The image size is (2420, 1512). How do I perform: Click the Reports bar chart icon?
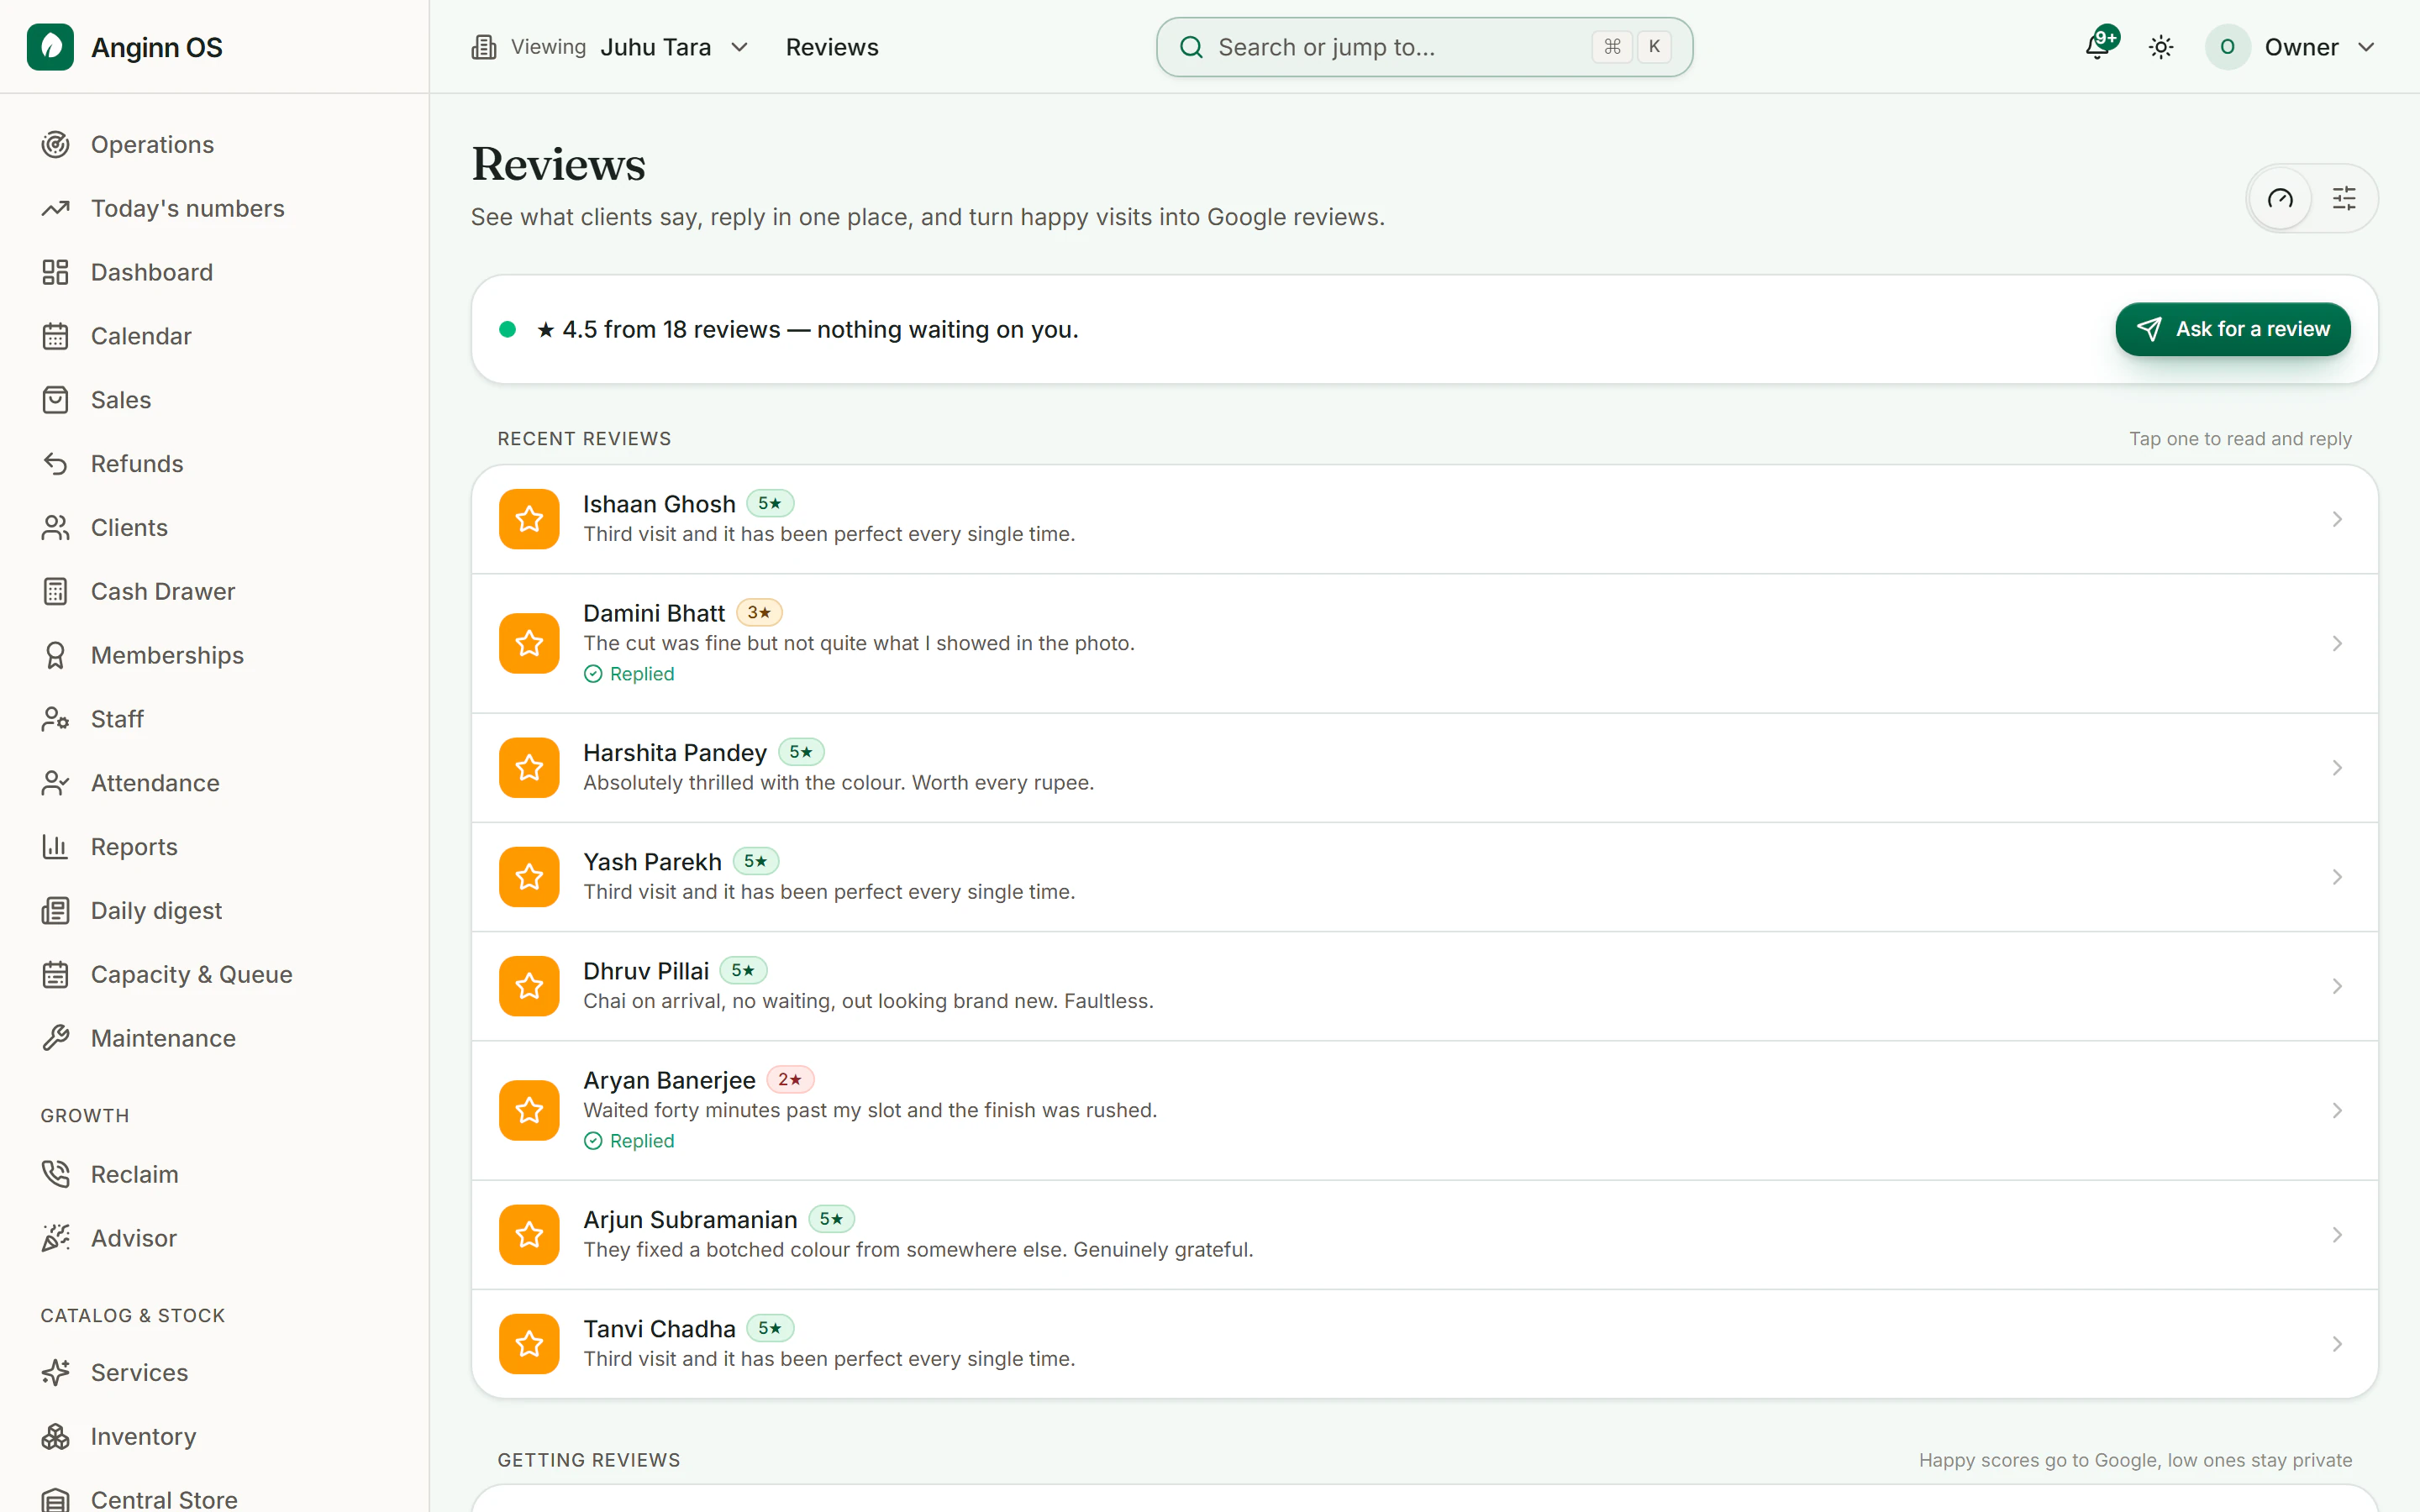(x=56, y=847)
